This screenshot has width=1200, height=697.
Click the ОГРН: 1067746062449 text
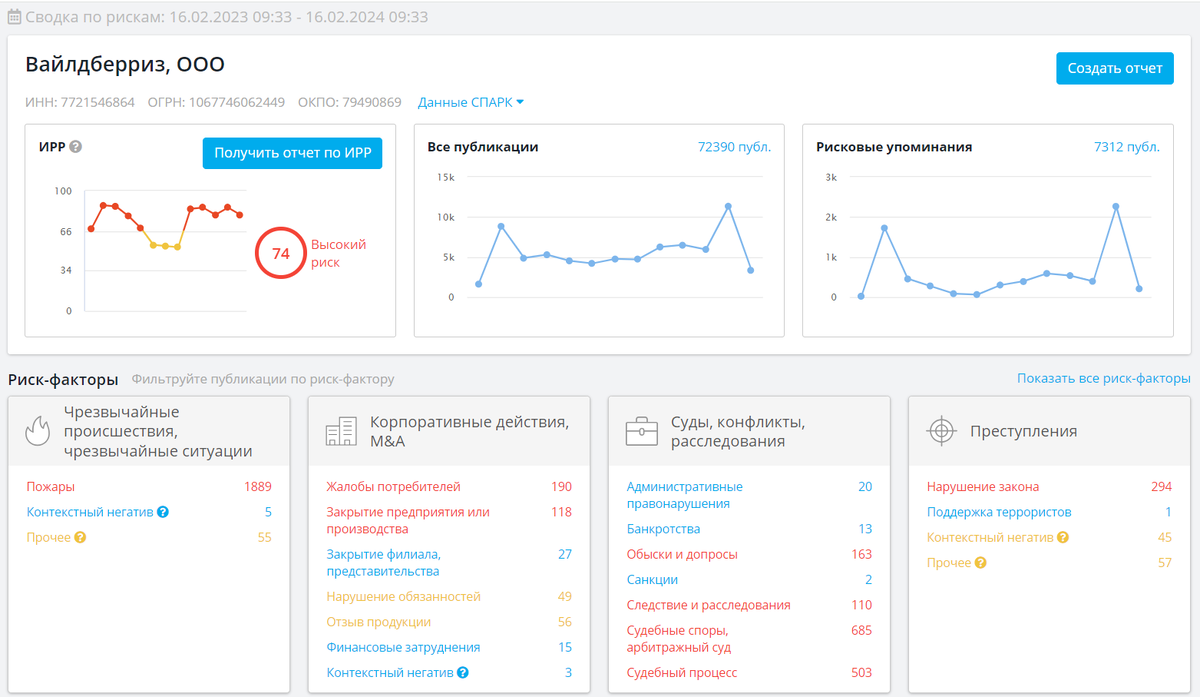(216, 102)
